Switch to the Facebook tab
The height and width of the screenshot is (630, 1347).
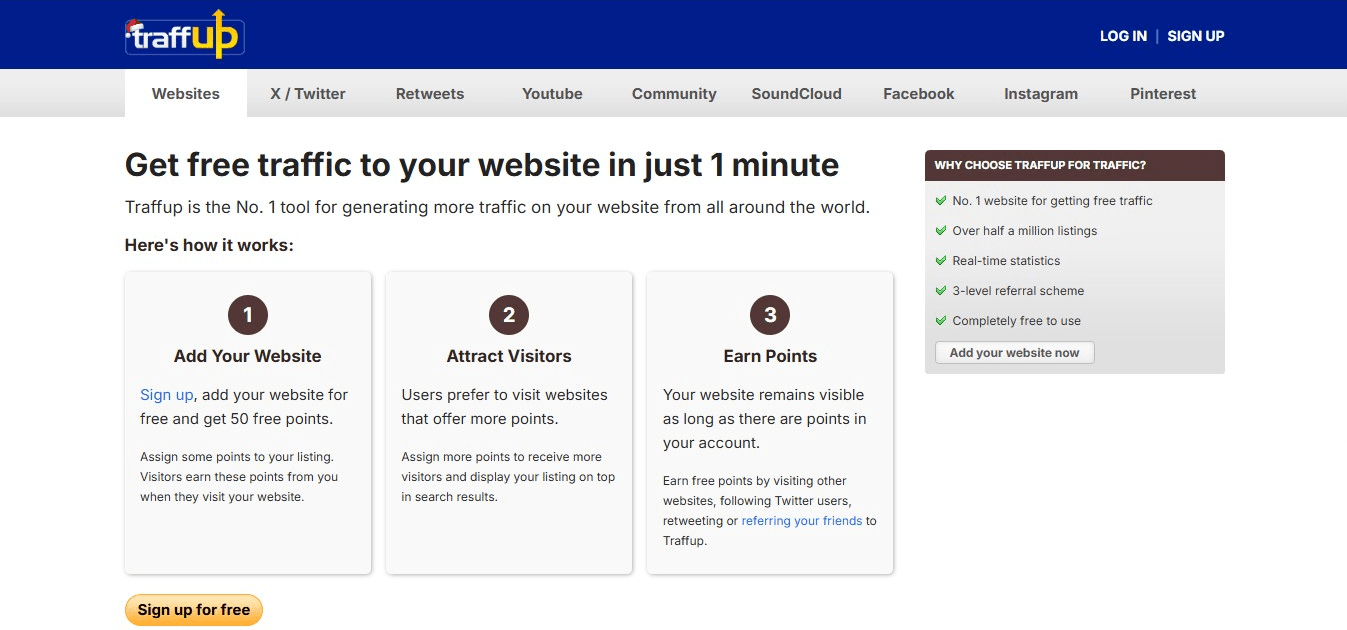coord(919,93)
